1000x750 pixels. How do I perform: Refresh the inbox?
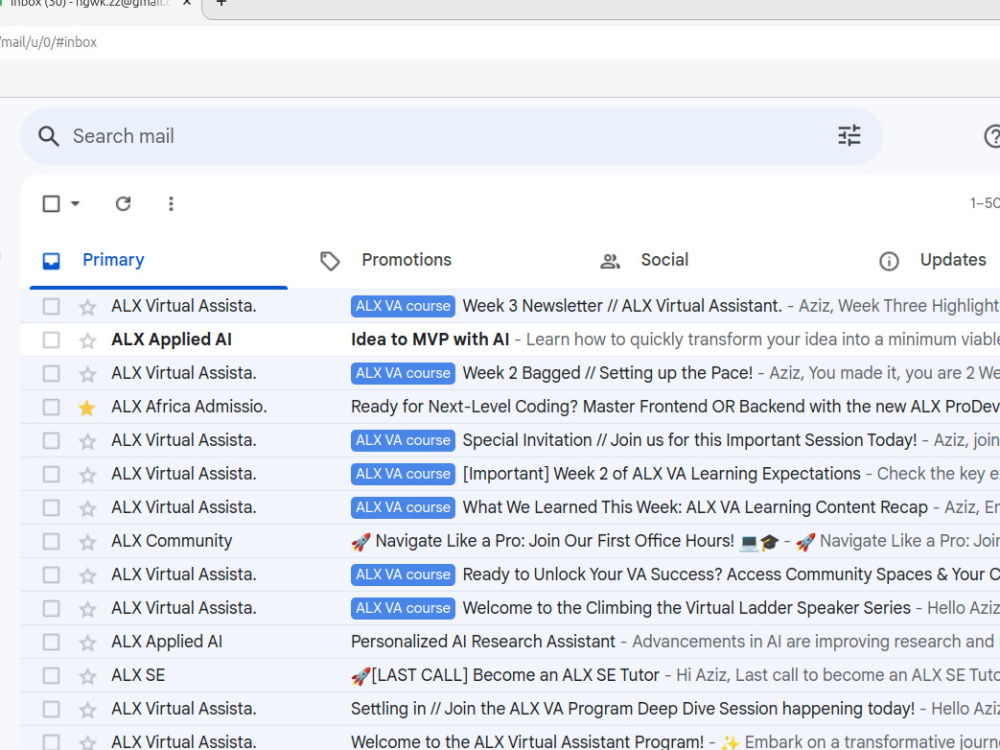pyautogui.click(x=123, y=203)
